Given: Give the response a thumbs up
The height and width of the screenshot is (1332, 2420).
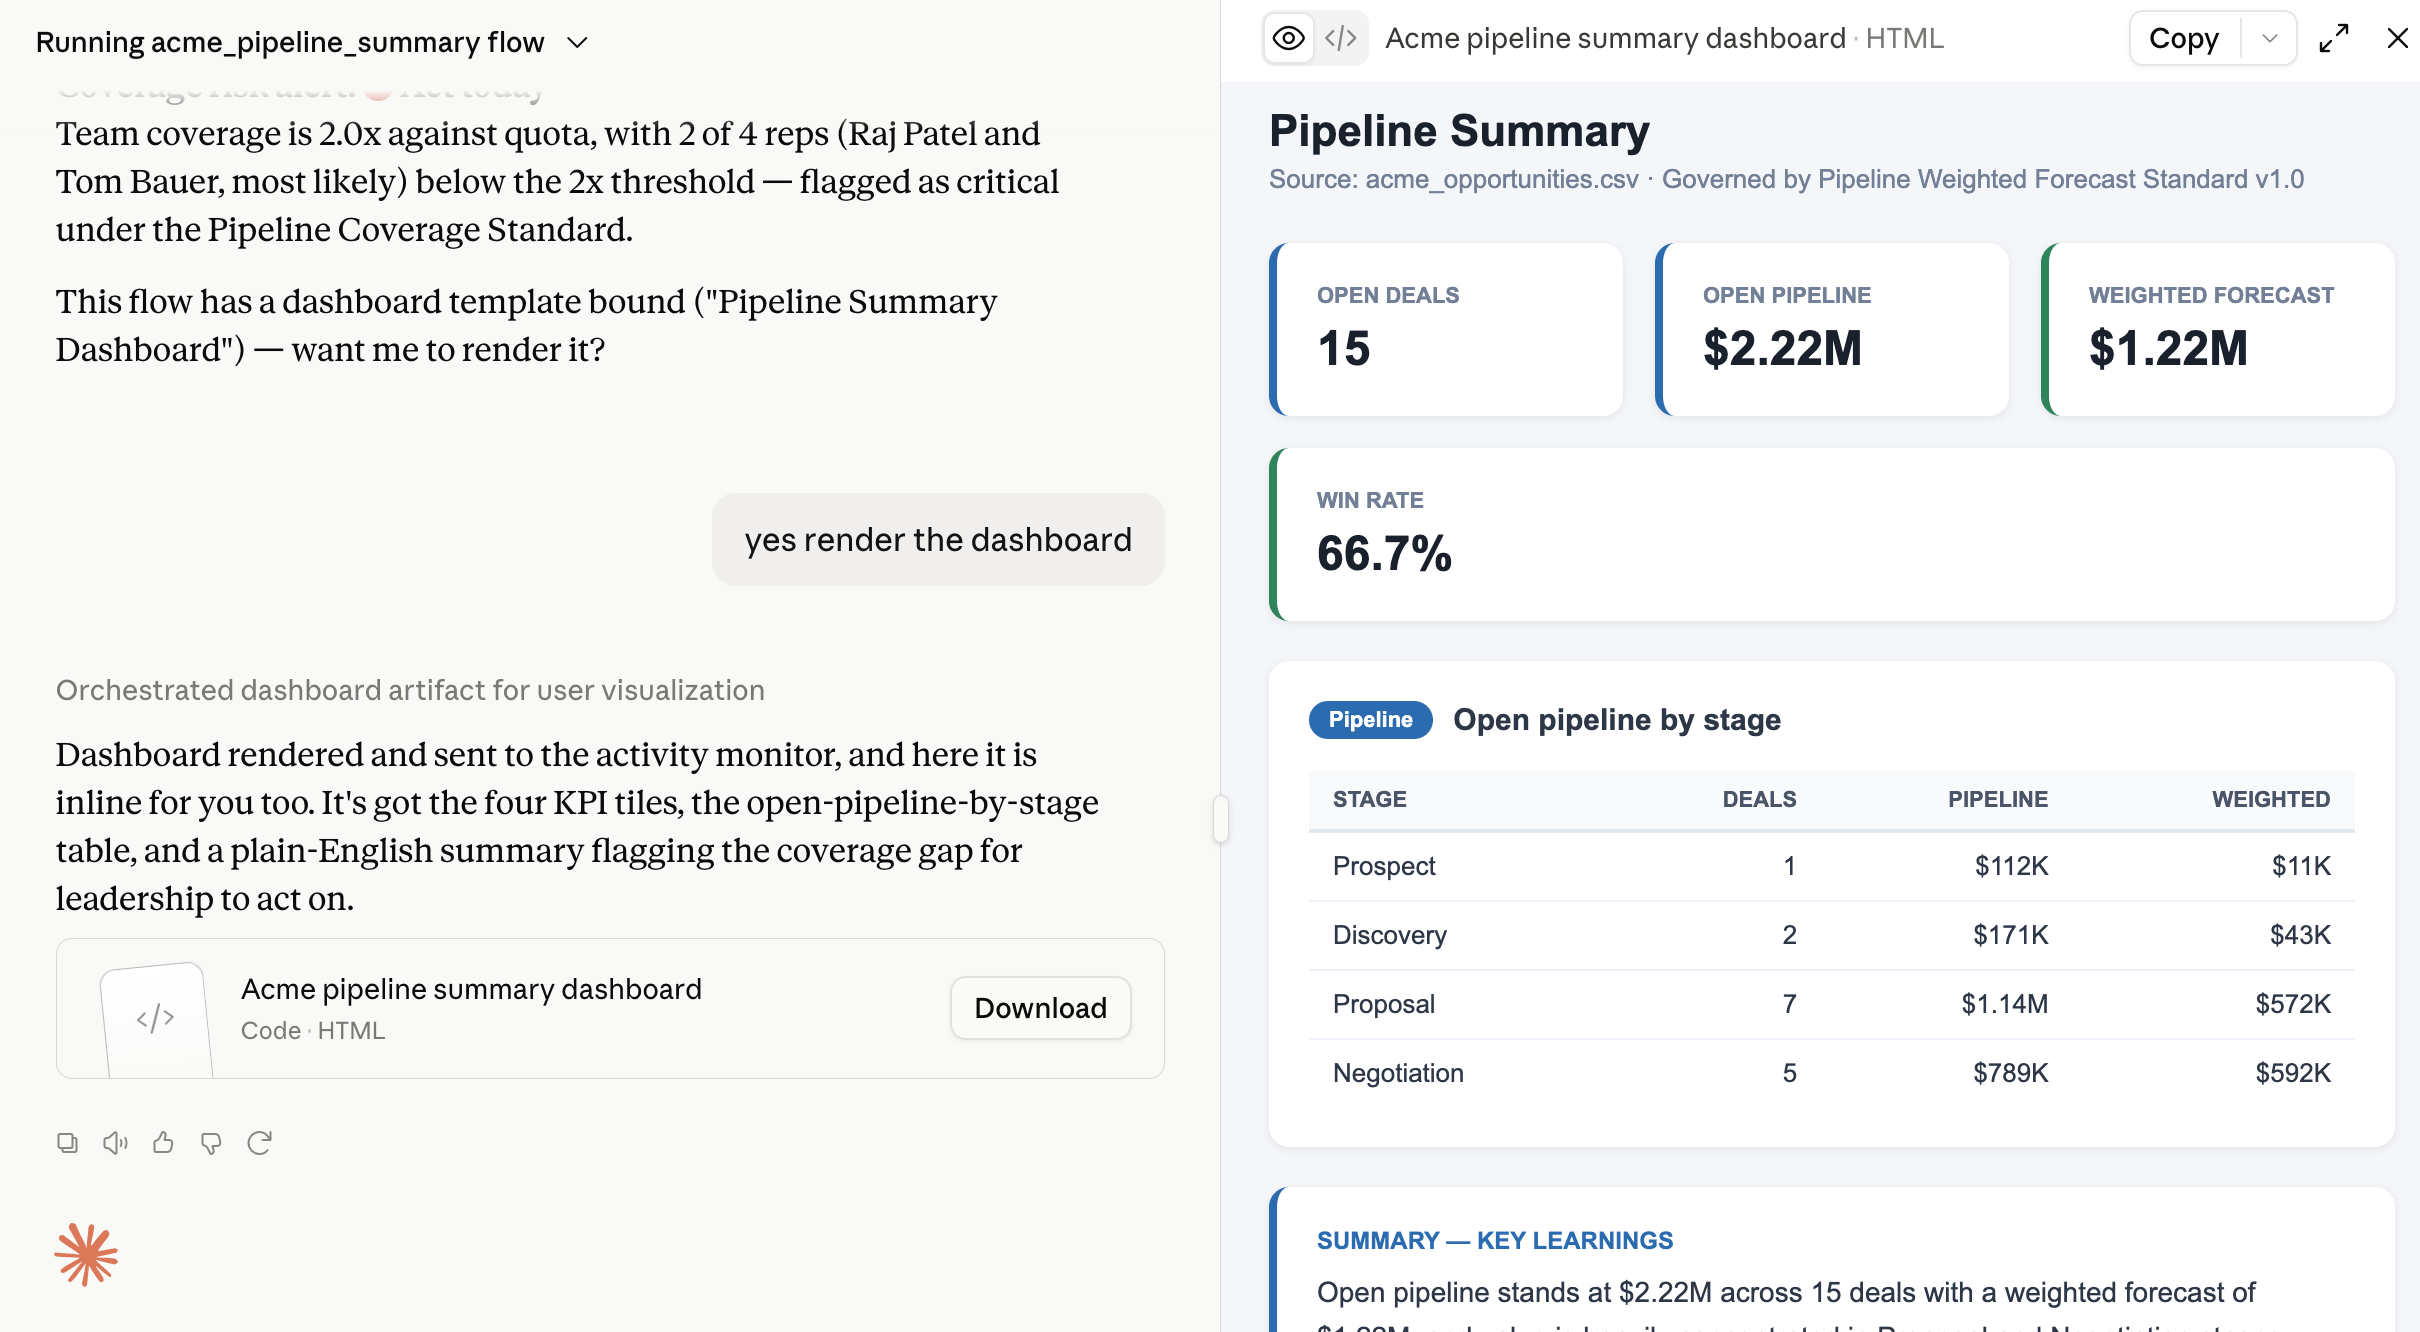Looking at the screenshot, I should (x=163, y=1143).
